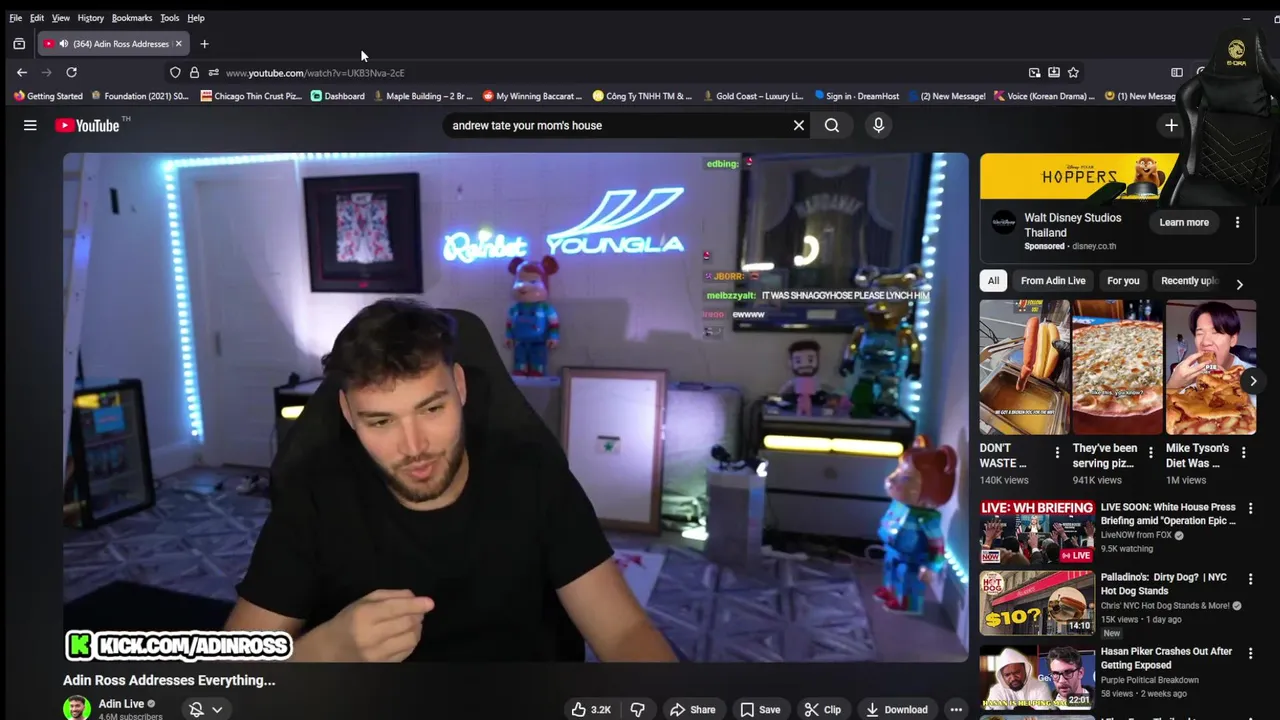Open more actions menu under the video

[x=956, y=709]
